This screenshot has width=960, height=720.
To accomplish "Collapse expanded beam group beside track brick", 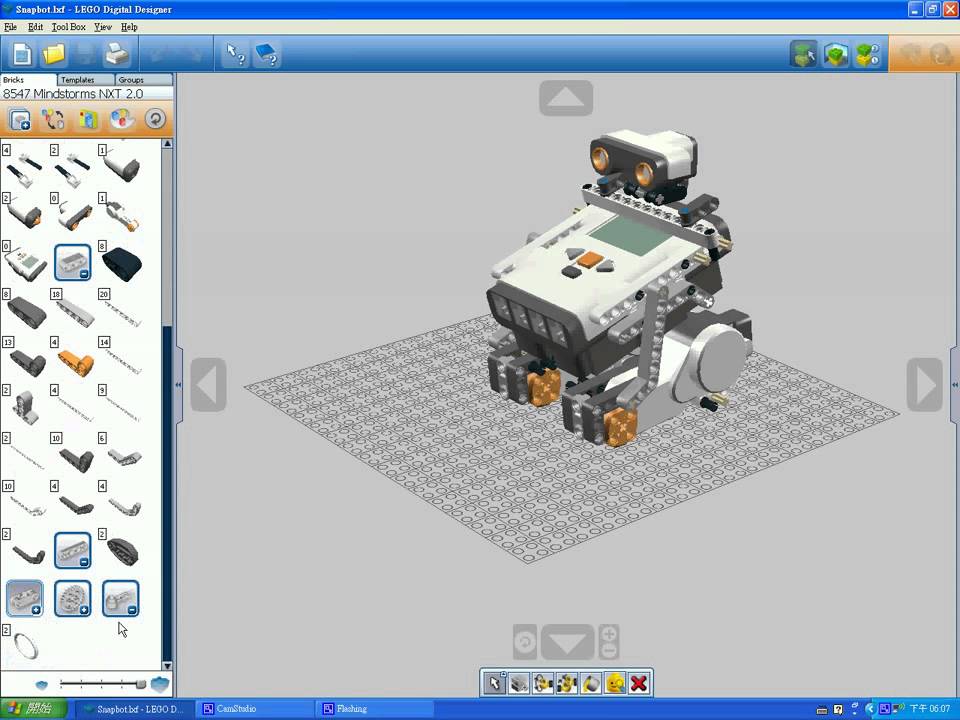I will pos(72,550).
